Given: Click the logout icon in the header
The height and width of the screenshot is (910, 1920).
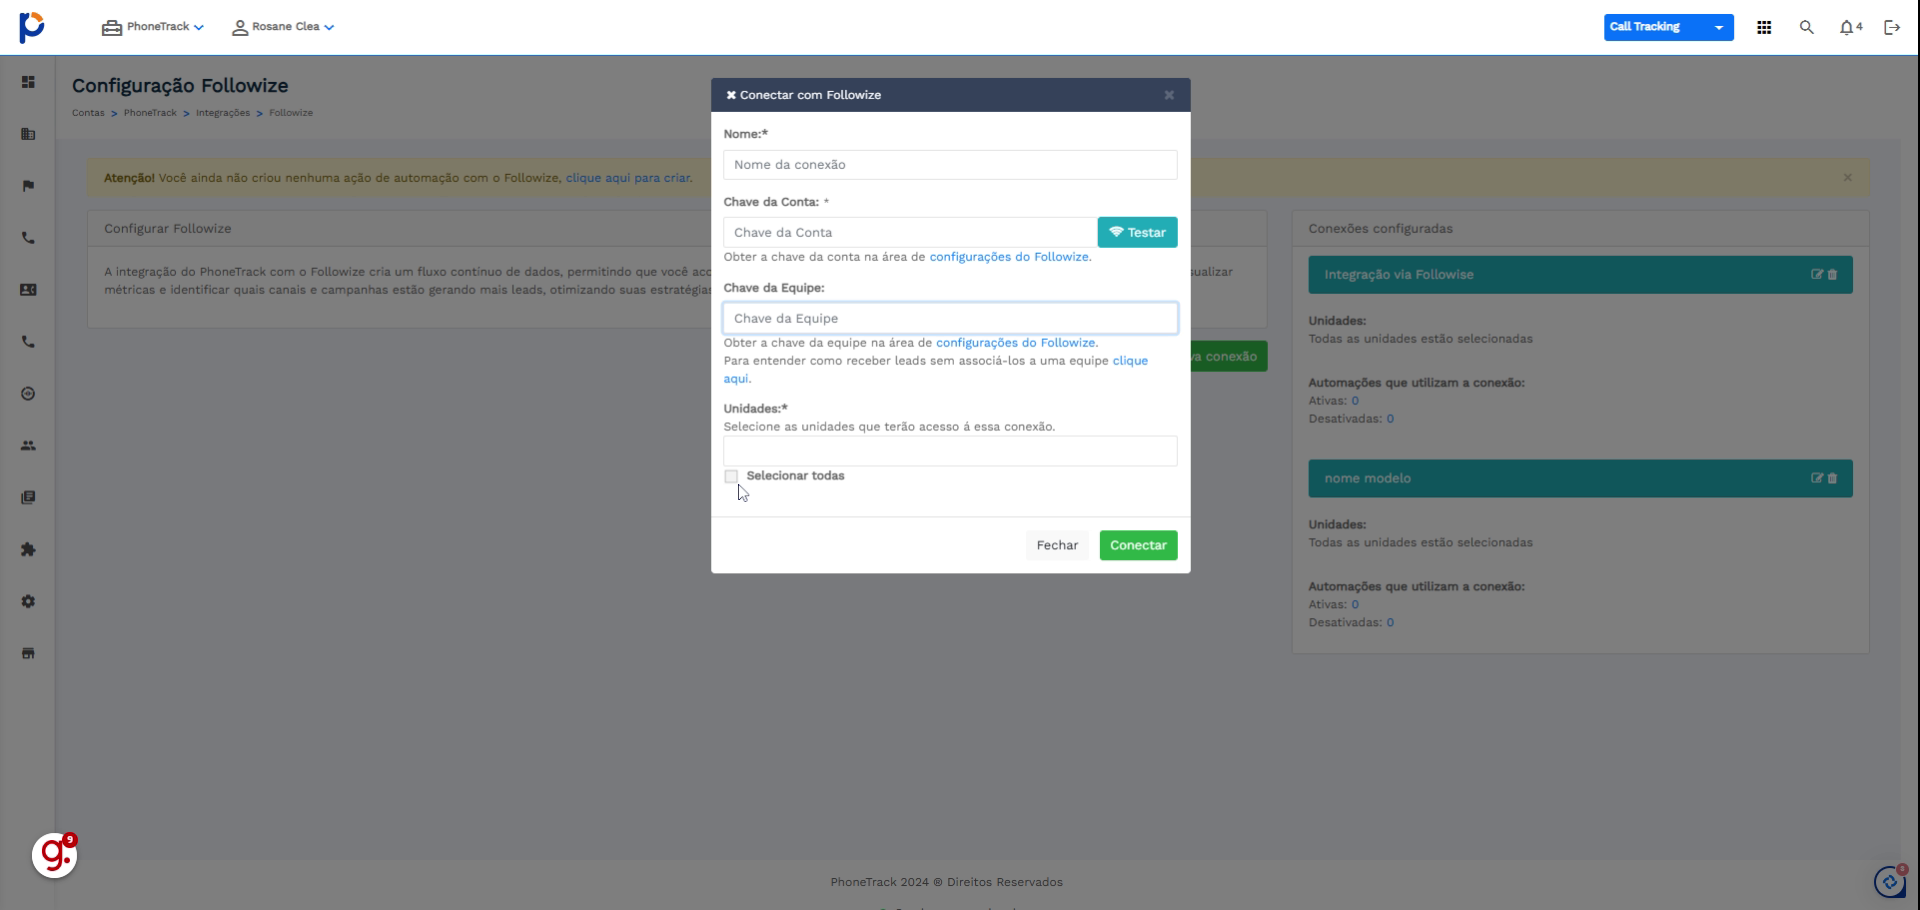Looking at the screenshot, I should [1892, 28].
